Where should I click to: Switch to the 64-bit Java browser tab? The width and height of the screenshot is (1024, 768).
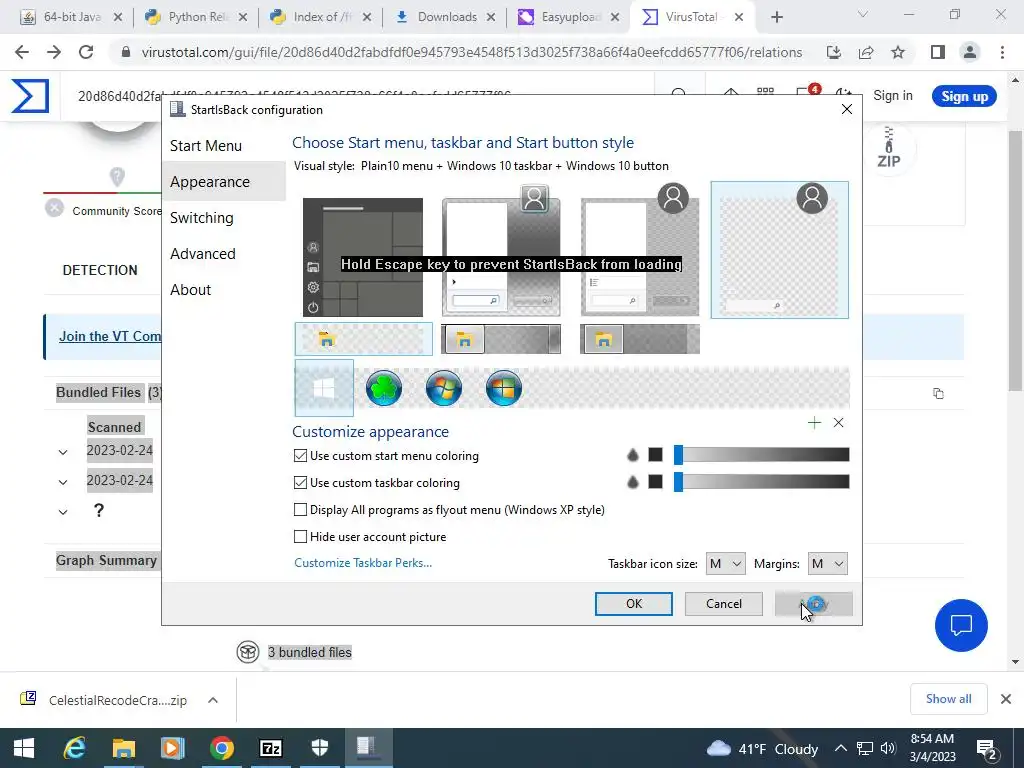tap(70, 17)
